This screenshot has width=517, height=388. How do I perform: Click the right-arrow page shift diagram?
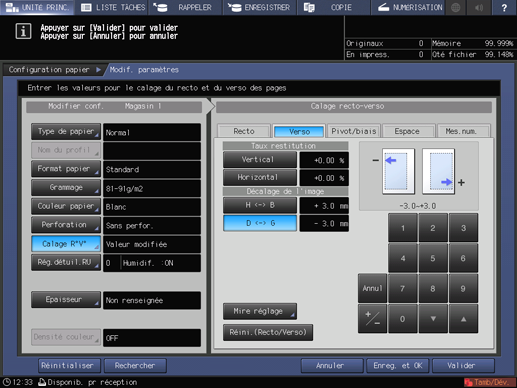click(x=438, y=171)
